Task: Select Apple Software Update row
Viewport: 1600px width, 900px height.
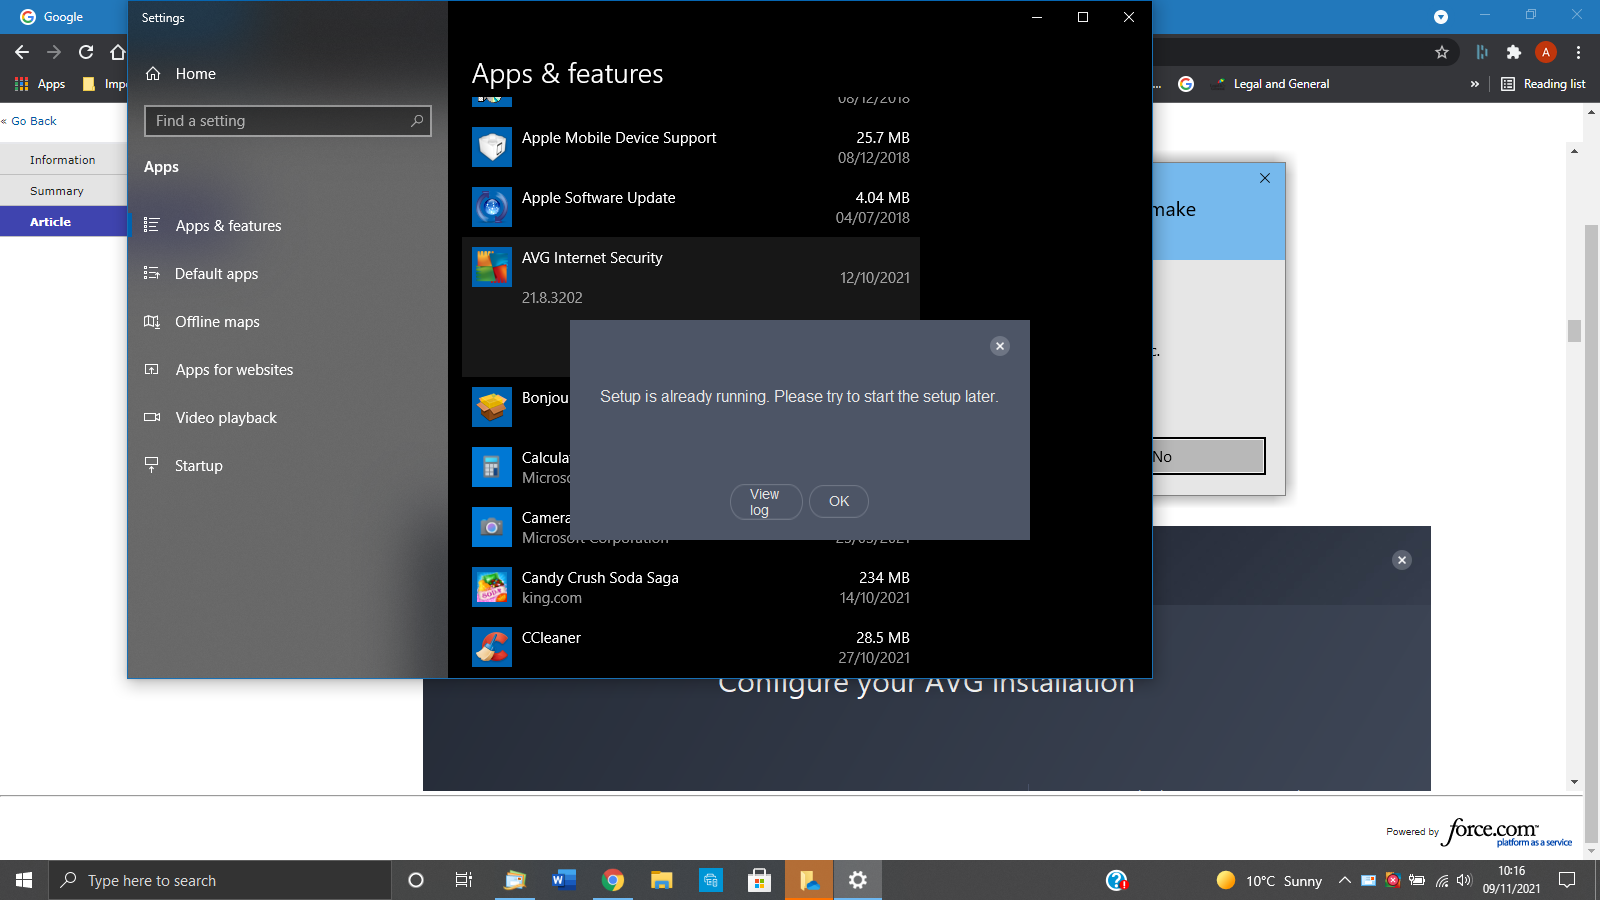Action: 691,207
